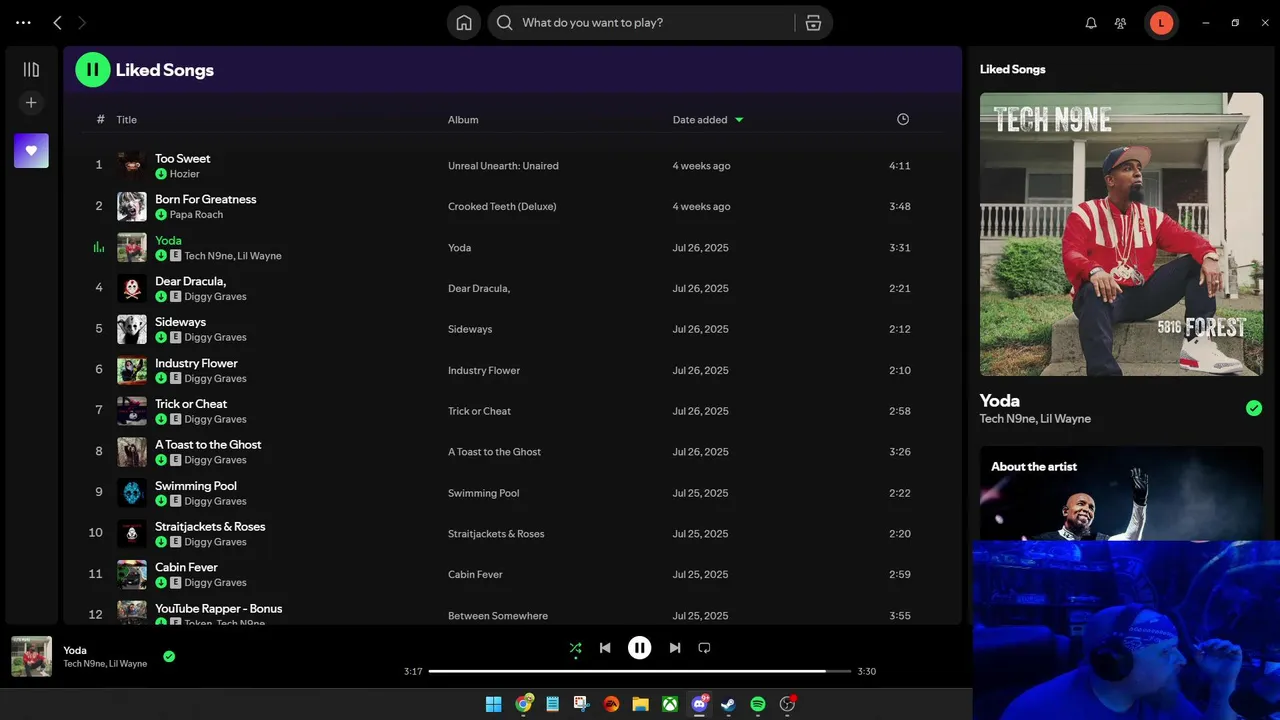Click the plus icon to create playlist
This screenshot has height=720, width=1280.
pos(31,102)
